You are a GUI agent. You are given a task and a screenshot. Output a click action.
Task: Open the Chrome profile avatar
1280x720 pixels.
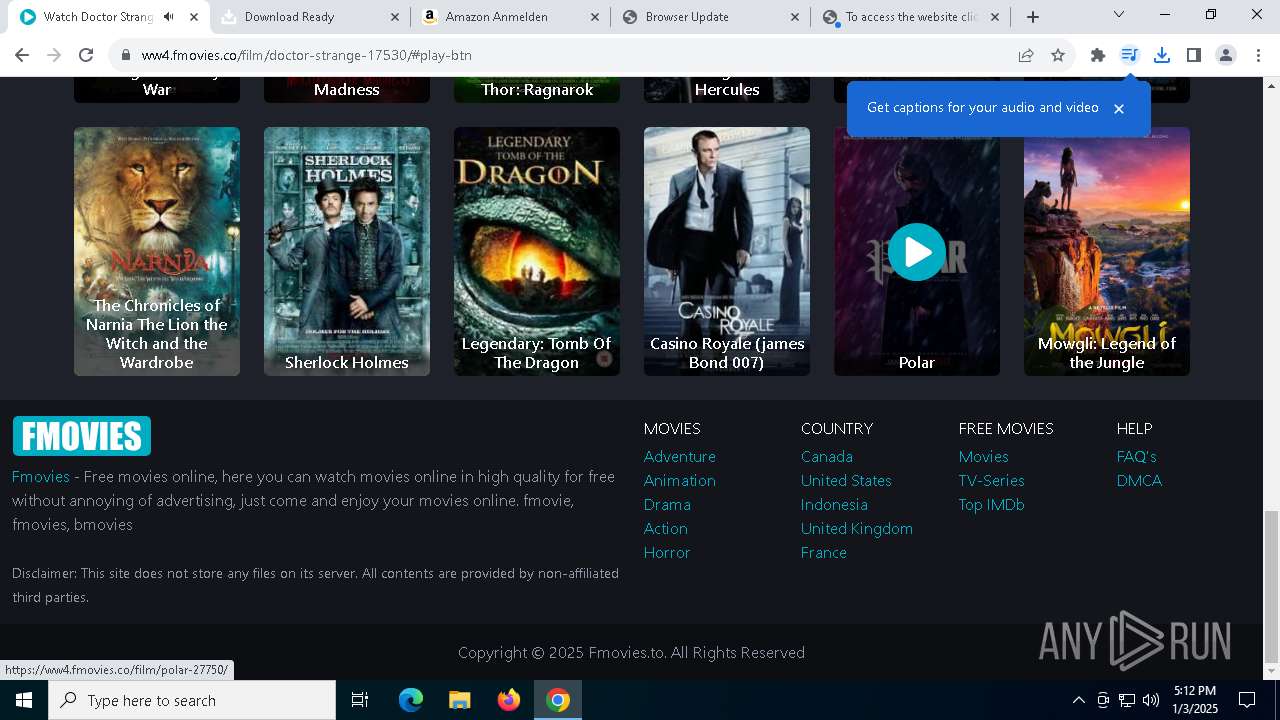(1225, 55)
